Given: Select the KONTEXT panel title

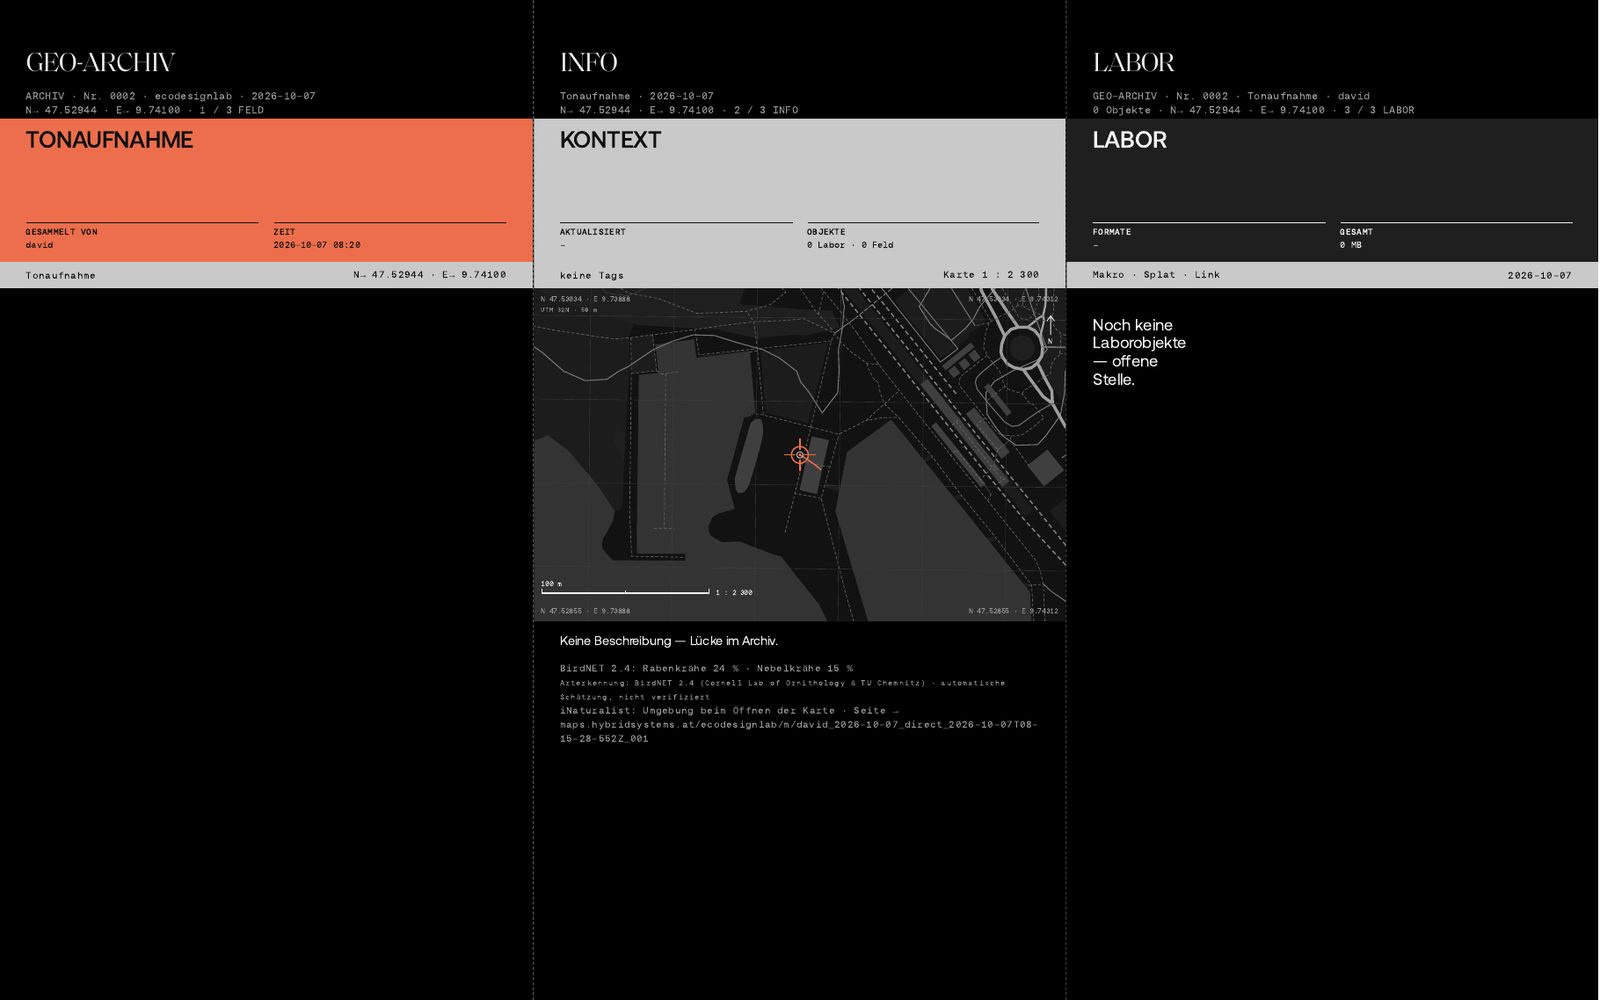Looking at the screenshot, I should point(610,140).
